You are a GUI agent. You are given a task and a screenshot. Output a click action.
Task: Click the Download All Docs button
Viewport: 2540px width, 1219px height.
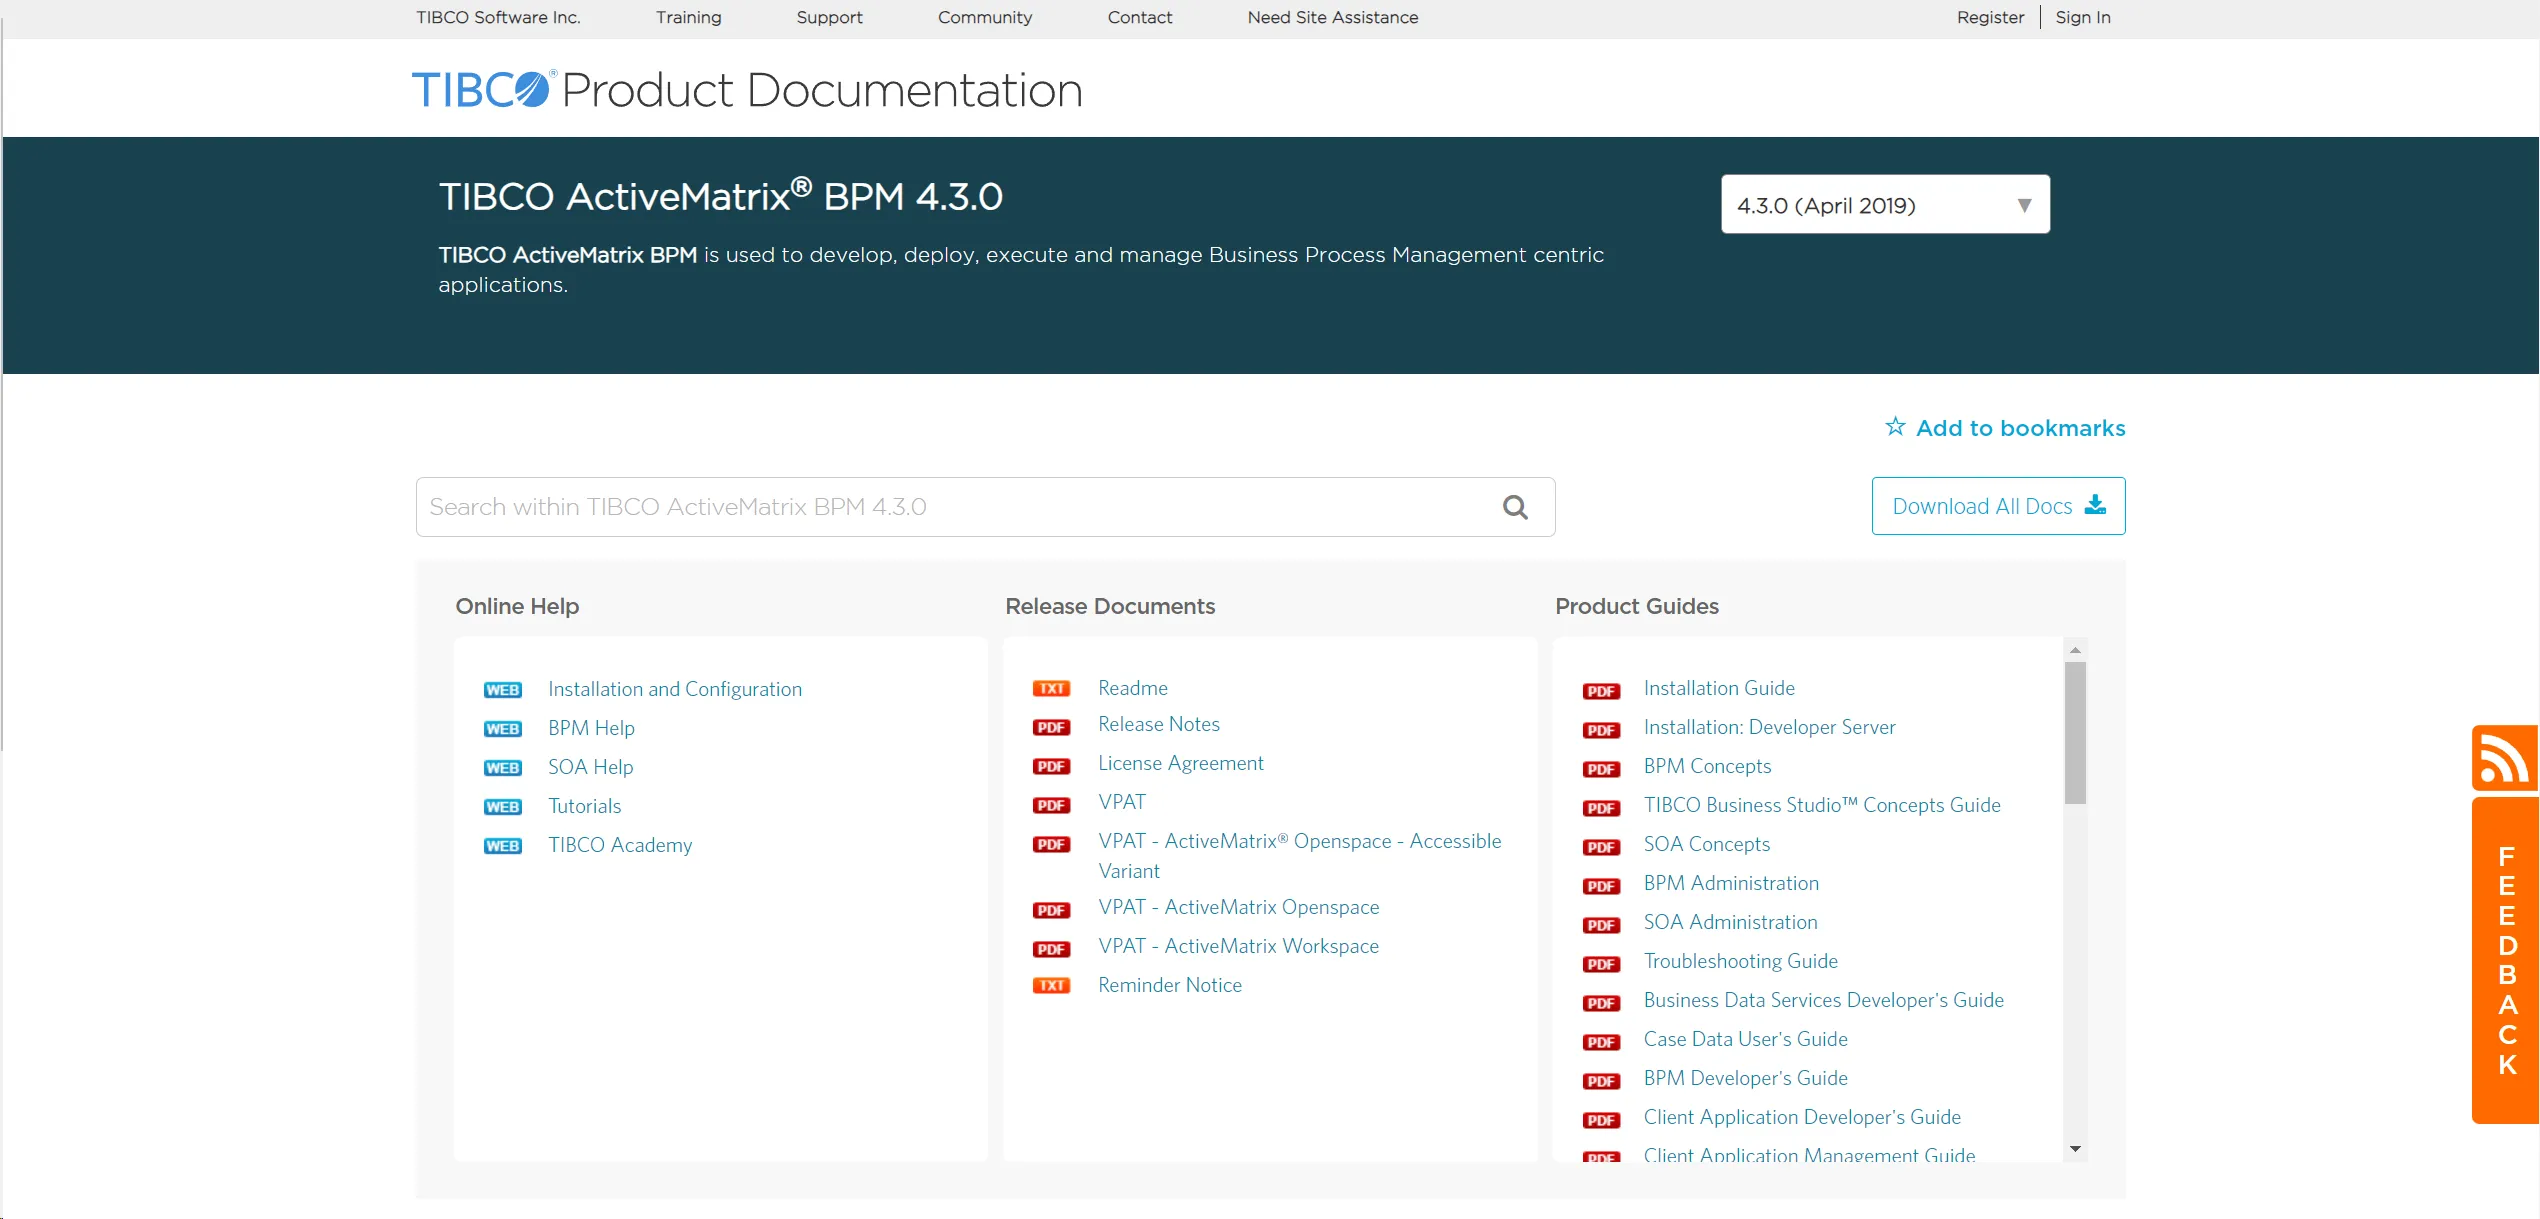[1997, 506]
